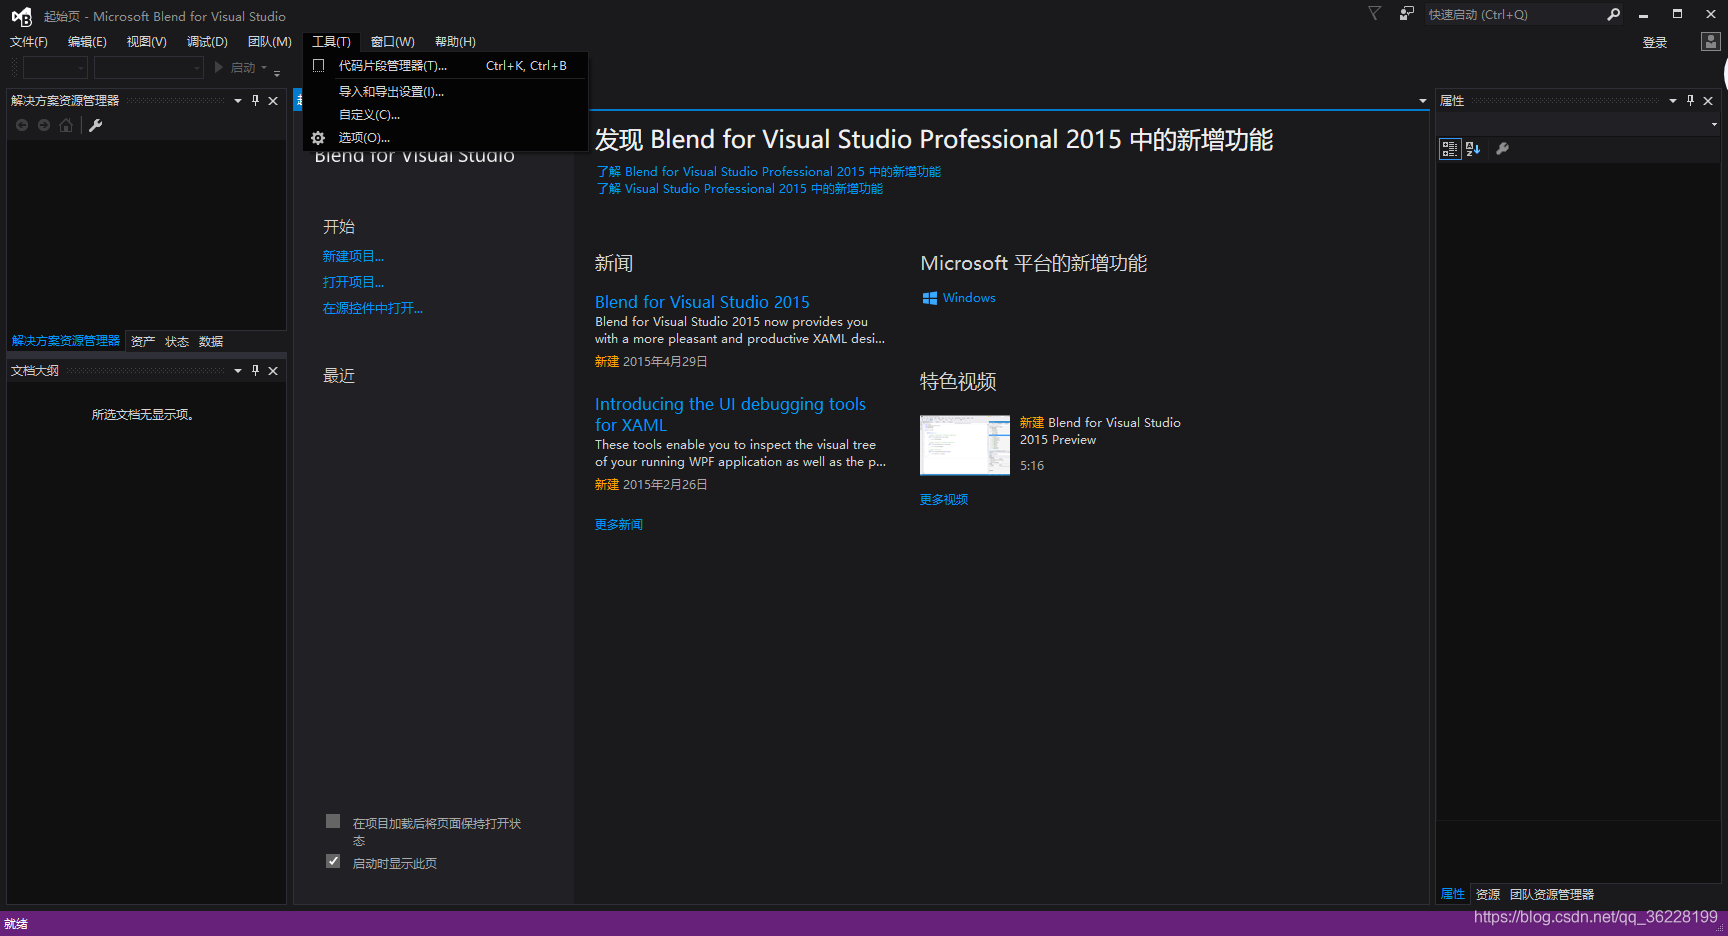The height and width of the screenshot is (936, 1728).
Task: Click Back arrow in Solution Explorer toolbar
Action: point(22,125)
